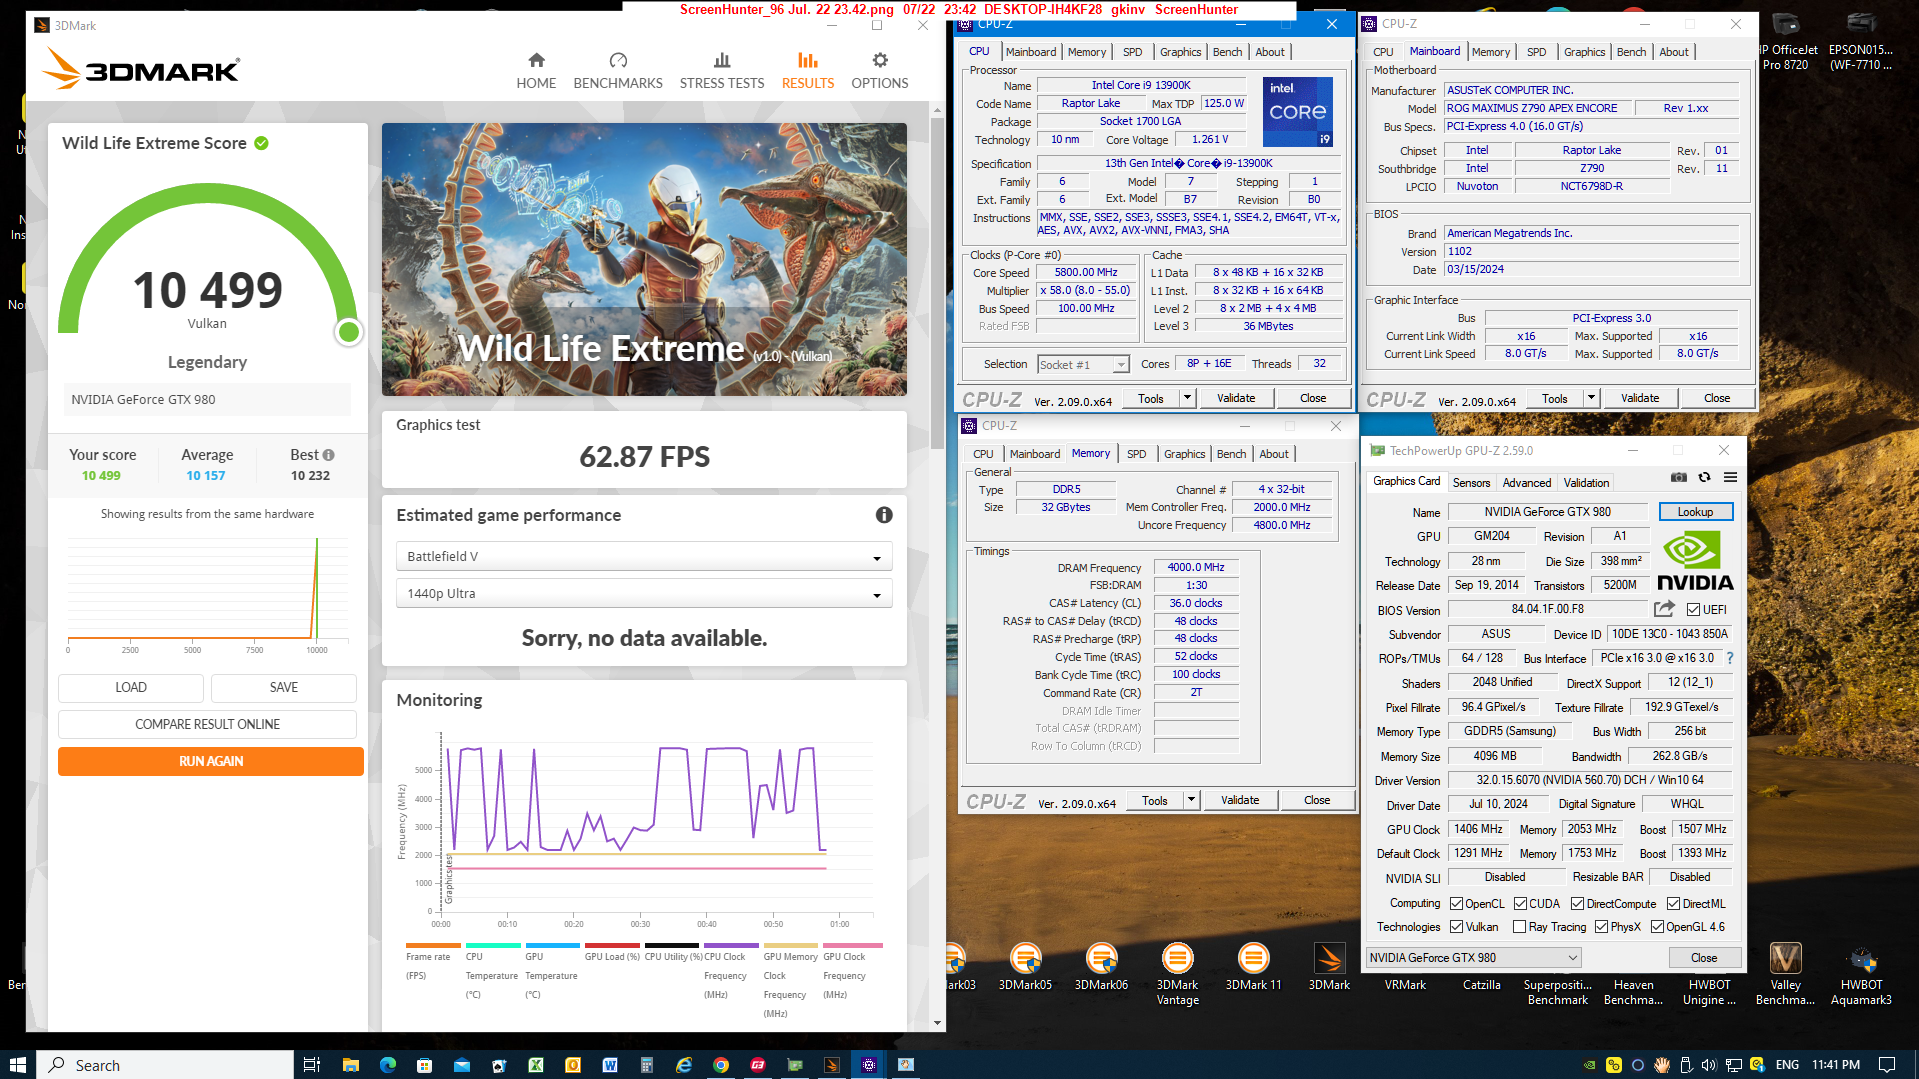Toggle the Ray Tracing checkbox in GPU-Z
The width and height of the screenshot is (1919, 1079).
(x=1519, y=927)
